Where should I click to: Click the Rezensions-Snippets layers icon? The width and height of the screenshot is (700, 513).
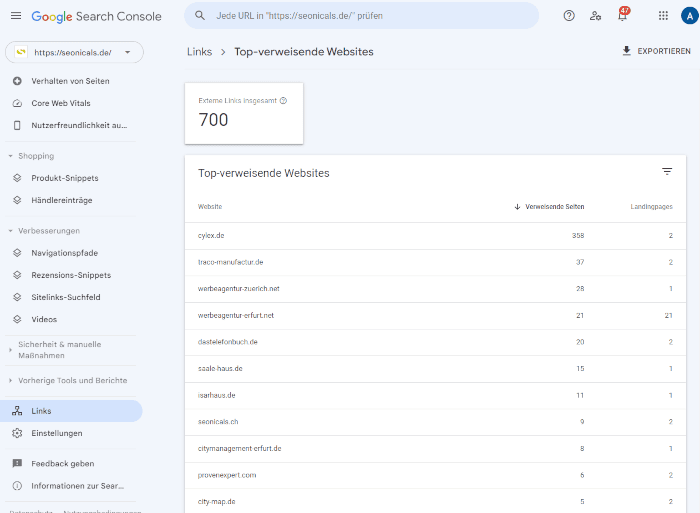click(17, 275)
